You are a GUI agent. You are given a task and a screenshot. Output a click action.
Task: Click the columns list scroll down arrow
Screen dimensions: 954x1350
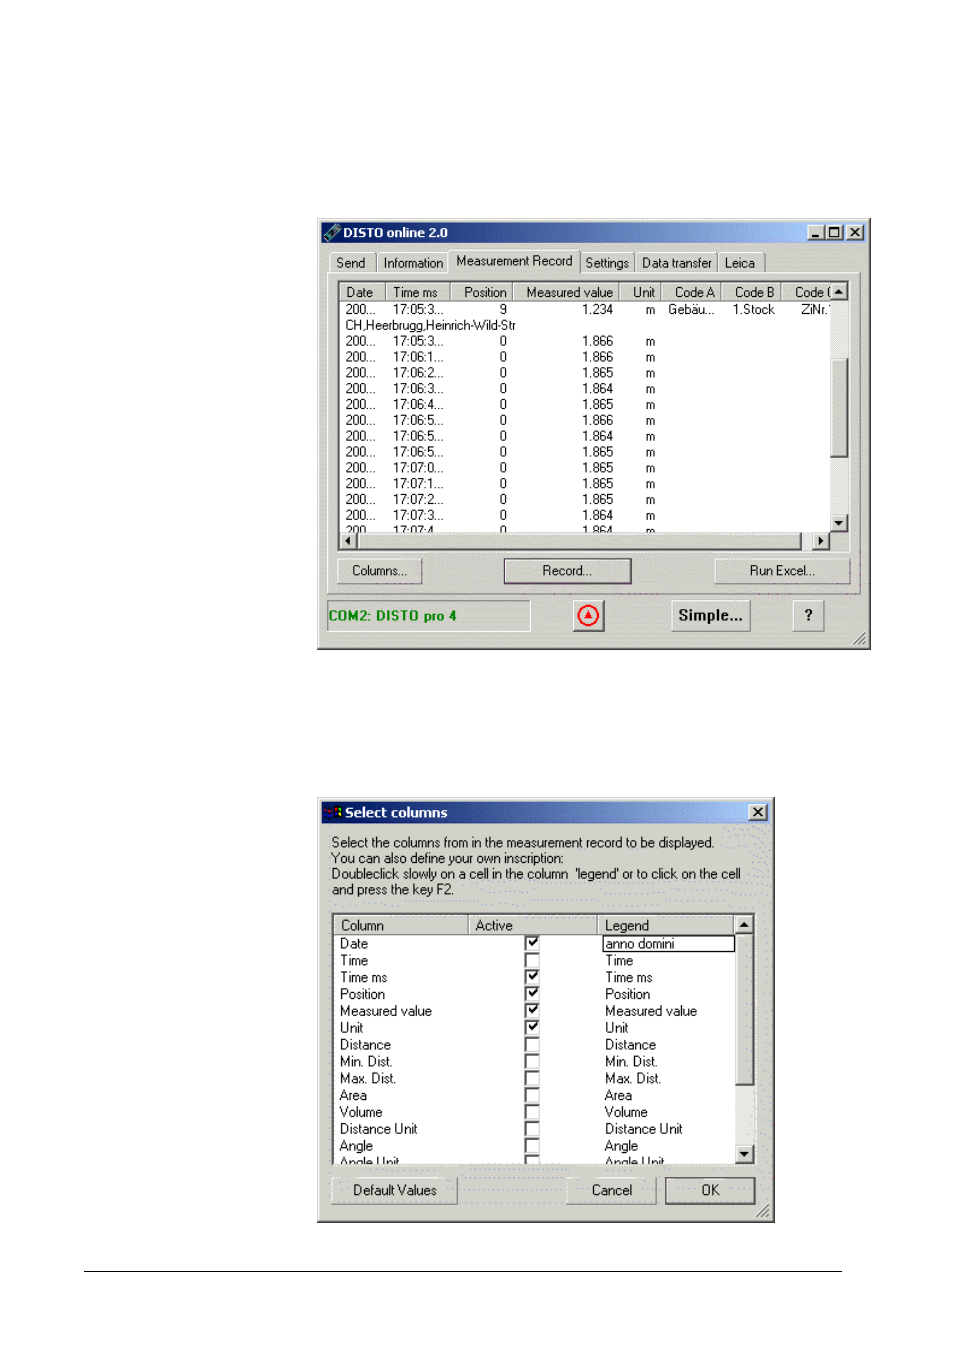pyautogui.click(x=743, y=1154)
